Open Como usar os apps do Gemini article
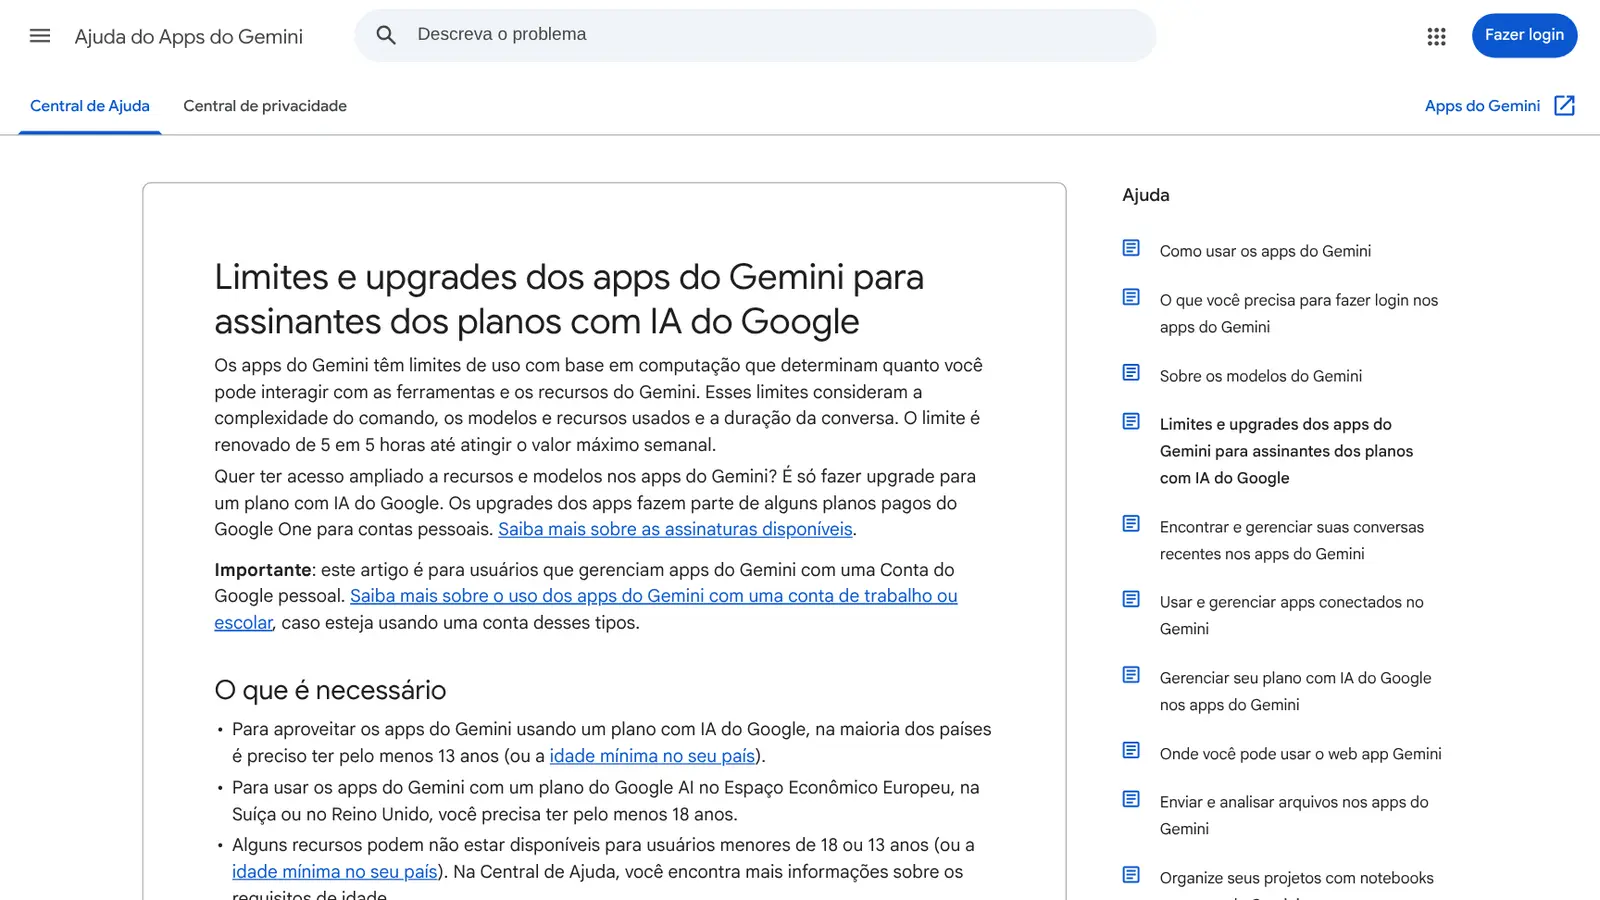Viewport: 1600px width, 900px height. click(1265, 251)
